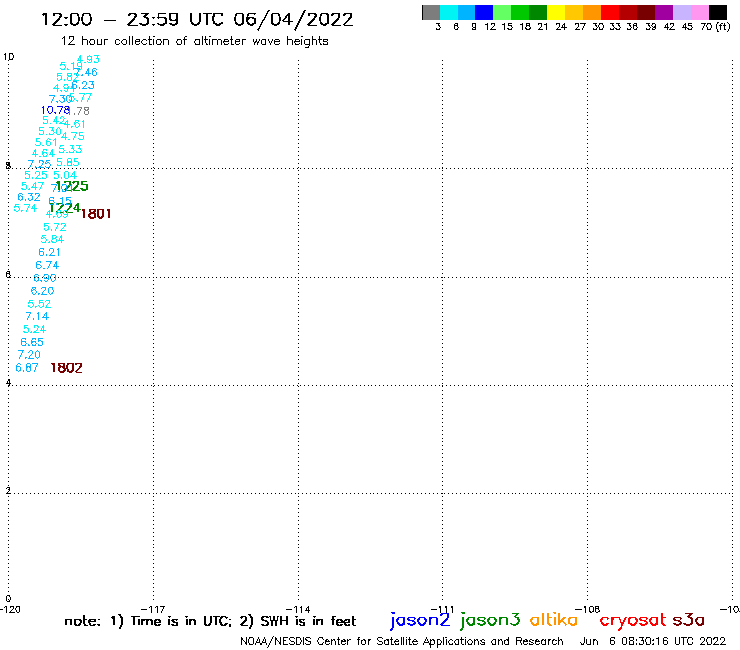Select the wave height value 5.72

[x=55, y=227]
